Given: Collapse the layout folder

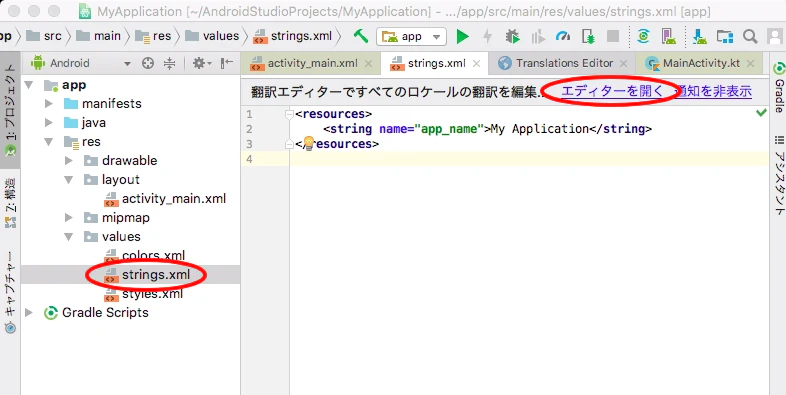Looking at the screenshot, I should pyautogui.click(x=69, y=180).
